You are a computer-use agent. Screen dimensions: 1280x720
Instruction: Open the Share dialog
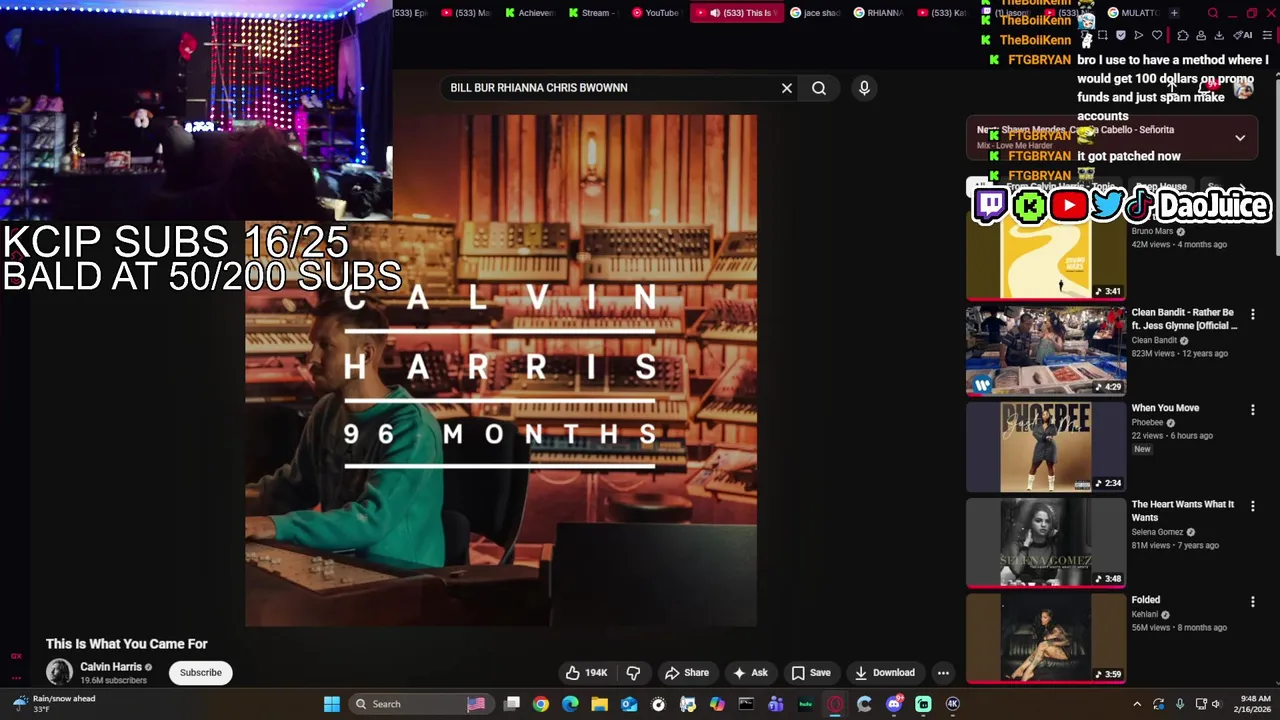click(x=687, y=673)
